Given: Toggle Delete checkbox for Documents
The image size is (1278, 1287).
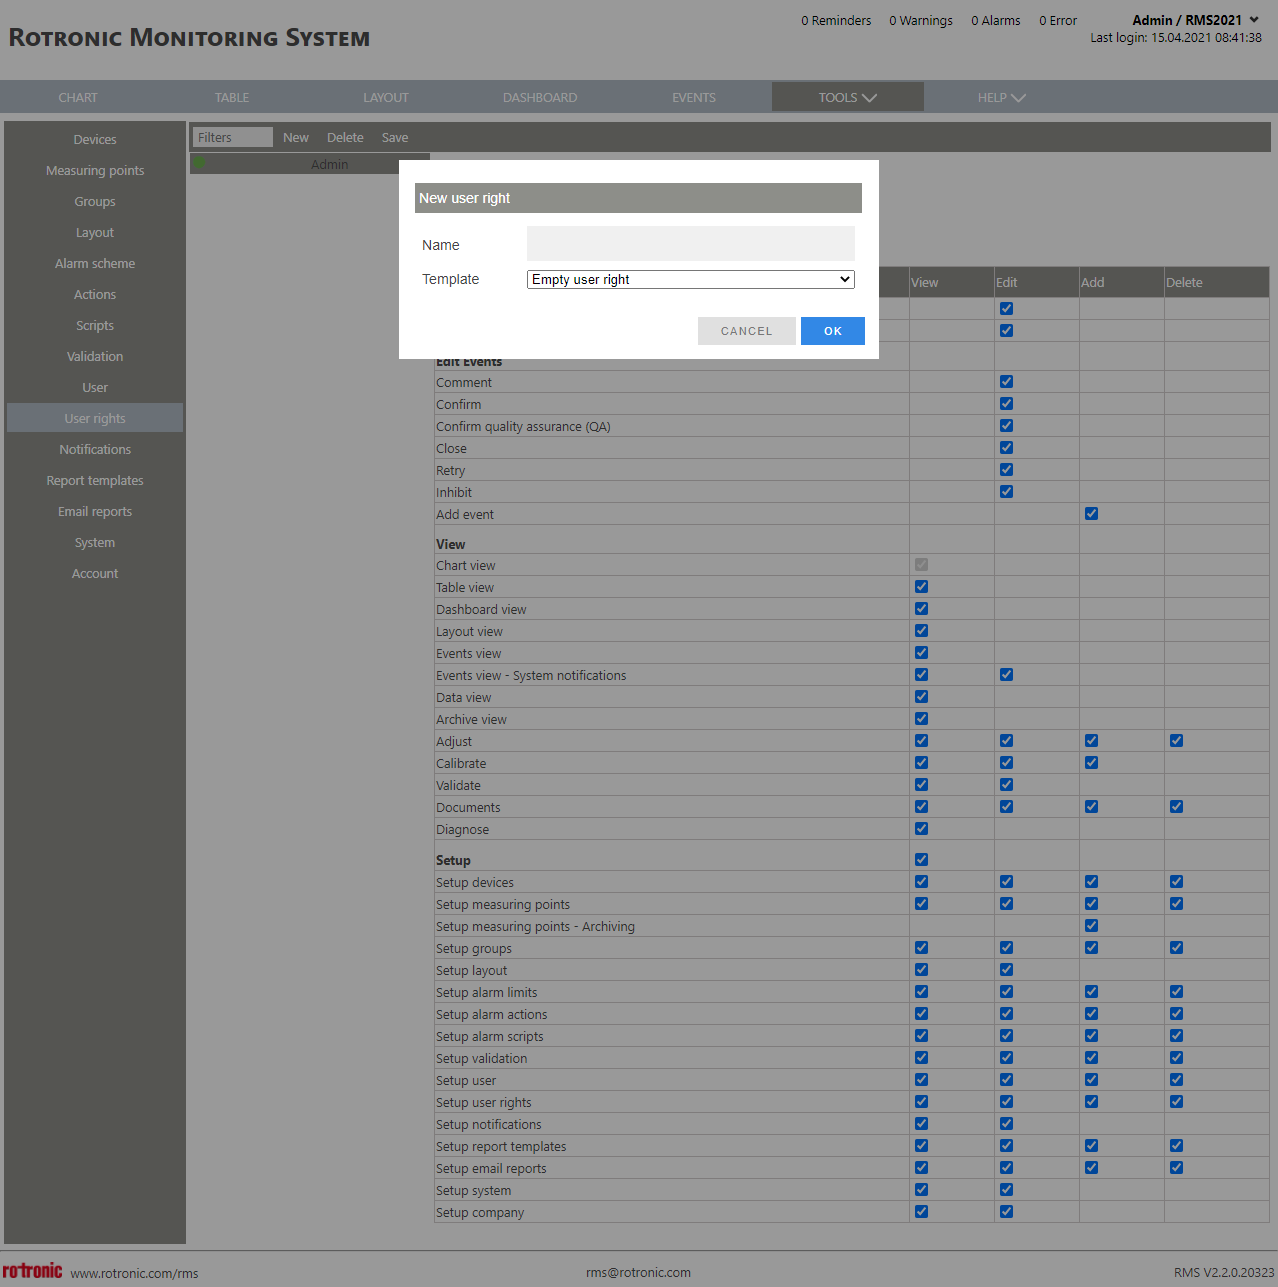Looking at the screenshot, I should point(1176,807).
